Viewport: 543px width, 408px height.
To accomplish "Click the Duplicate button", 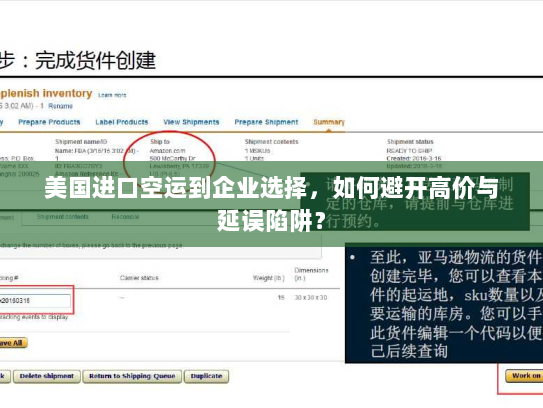I will click(x=206, y=376).
